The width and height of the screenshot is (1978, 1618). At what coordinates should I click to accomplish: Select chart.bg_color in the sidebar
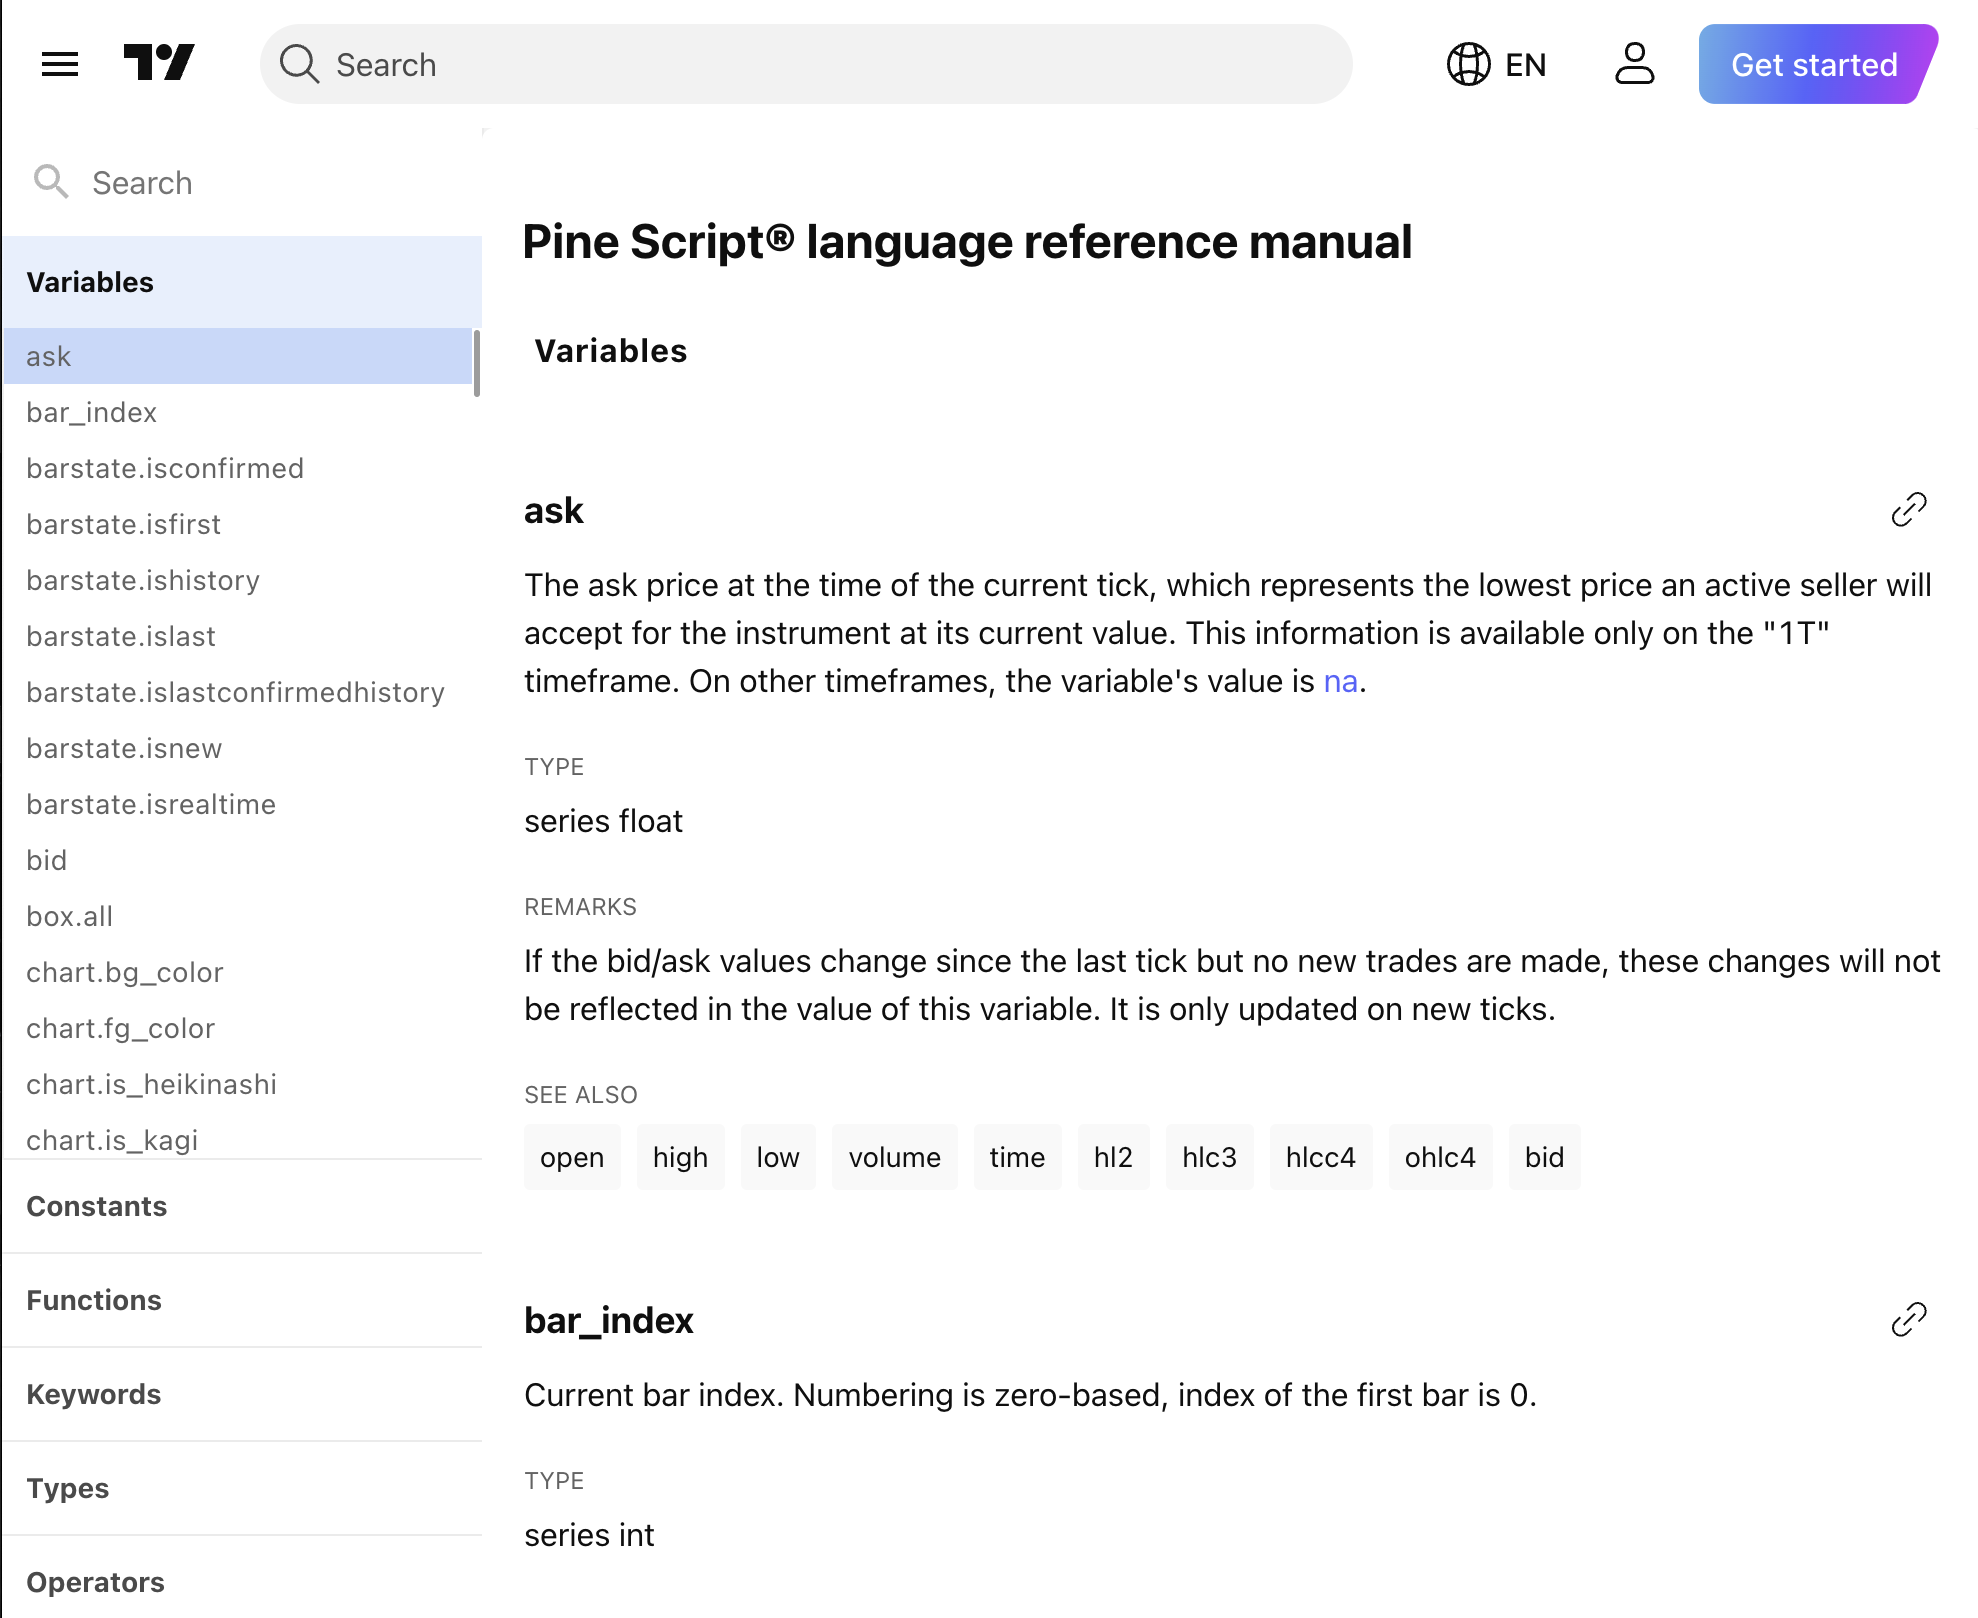(125, 971)
